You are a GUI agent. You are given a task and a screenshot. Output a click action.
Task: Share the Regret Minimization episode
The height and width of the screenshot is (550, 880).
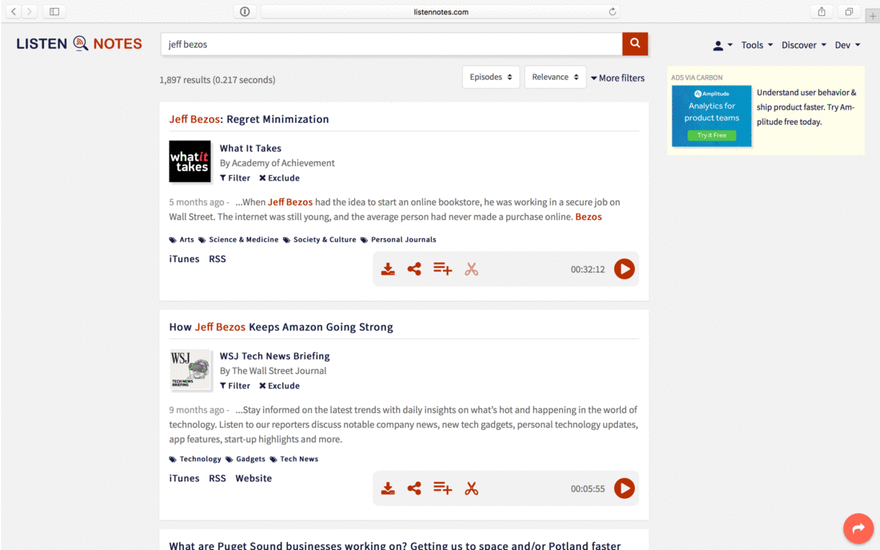[414, 269]
